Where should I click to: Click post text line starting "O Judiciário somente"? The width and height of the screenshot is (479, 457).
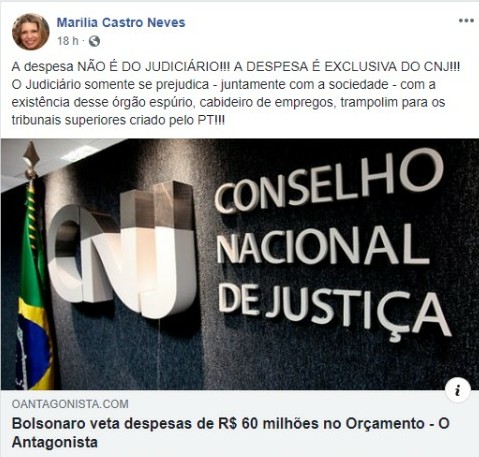pyautogui.click(x=223, y=84)
